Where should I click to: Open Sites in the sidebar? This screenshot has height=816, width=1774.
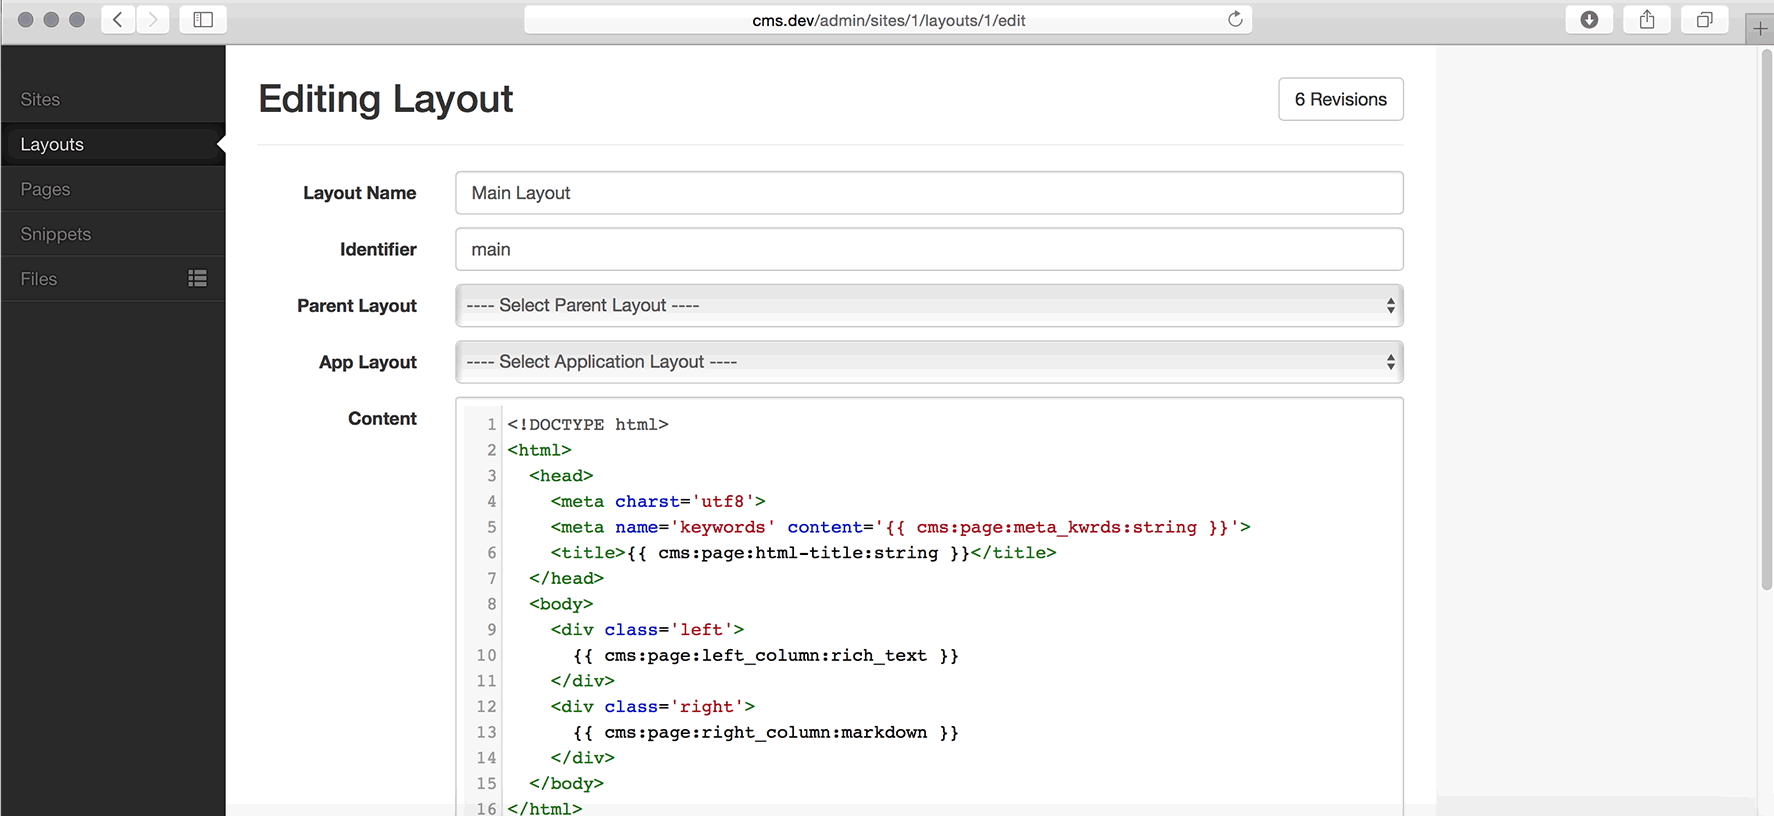click(113, 100)
